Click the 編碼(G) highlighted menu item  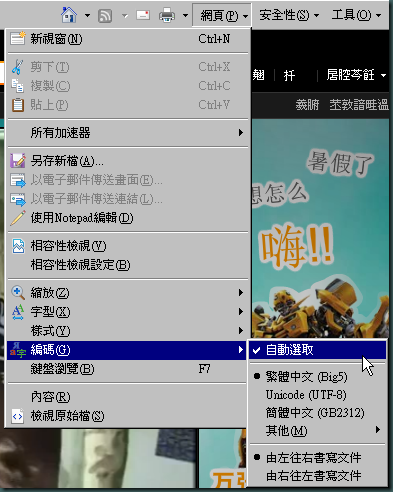(128, 350)
